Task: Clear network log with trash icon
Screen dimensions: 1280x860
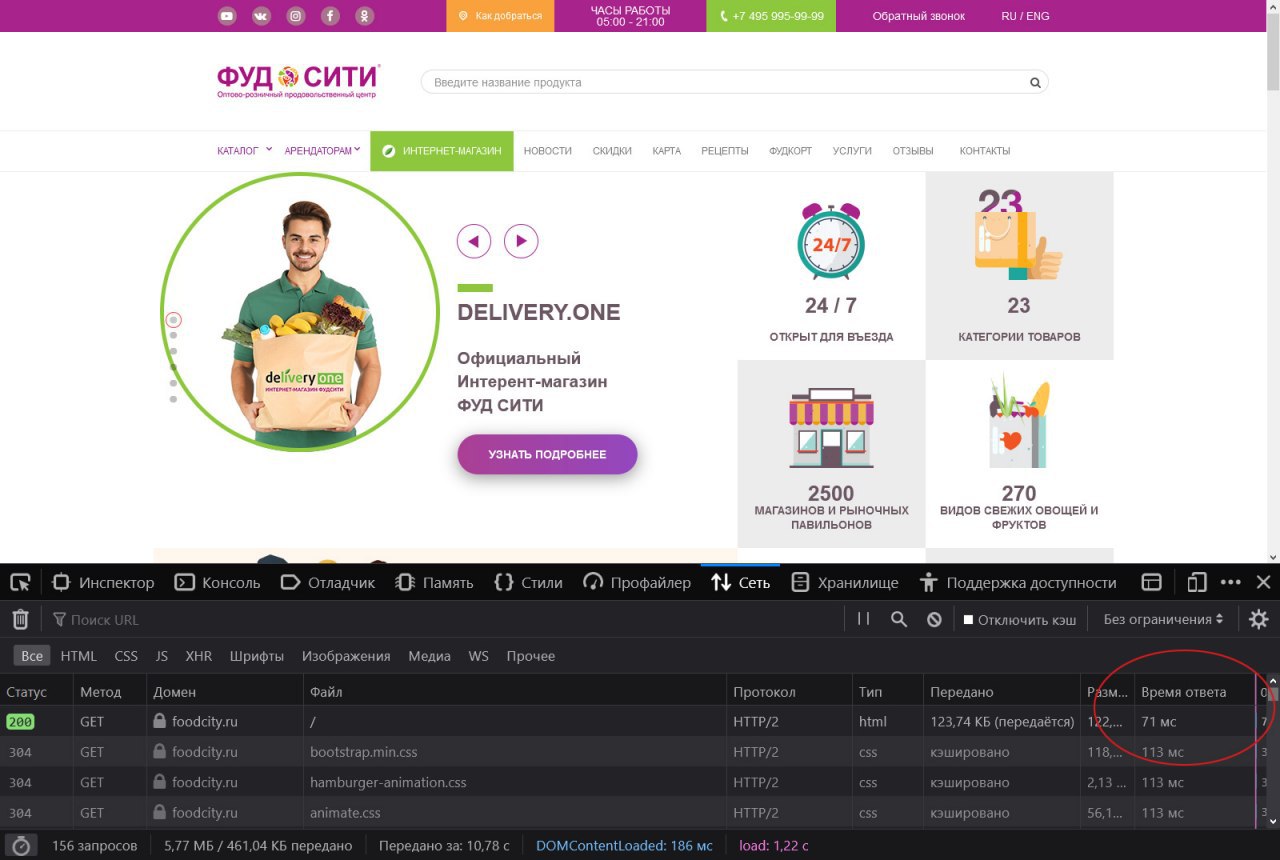Action: pyautogui.click(x=20, y=620)
